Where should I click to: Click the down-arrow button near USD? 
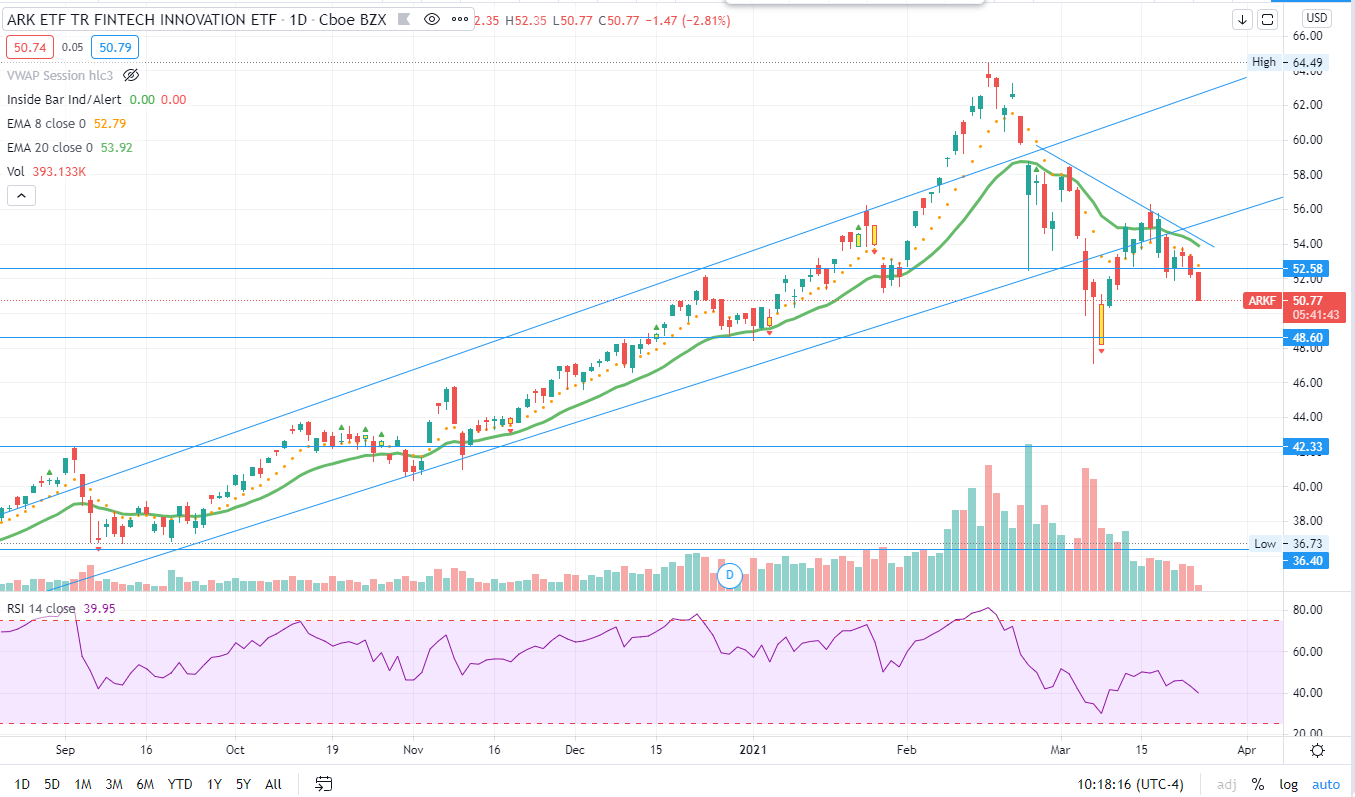pyautogui.click(x=1243, y=19)
